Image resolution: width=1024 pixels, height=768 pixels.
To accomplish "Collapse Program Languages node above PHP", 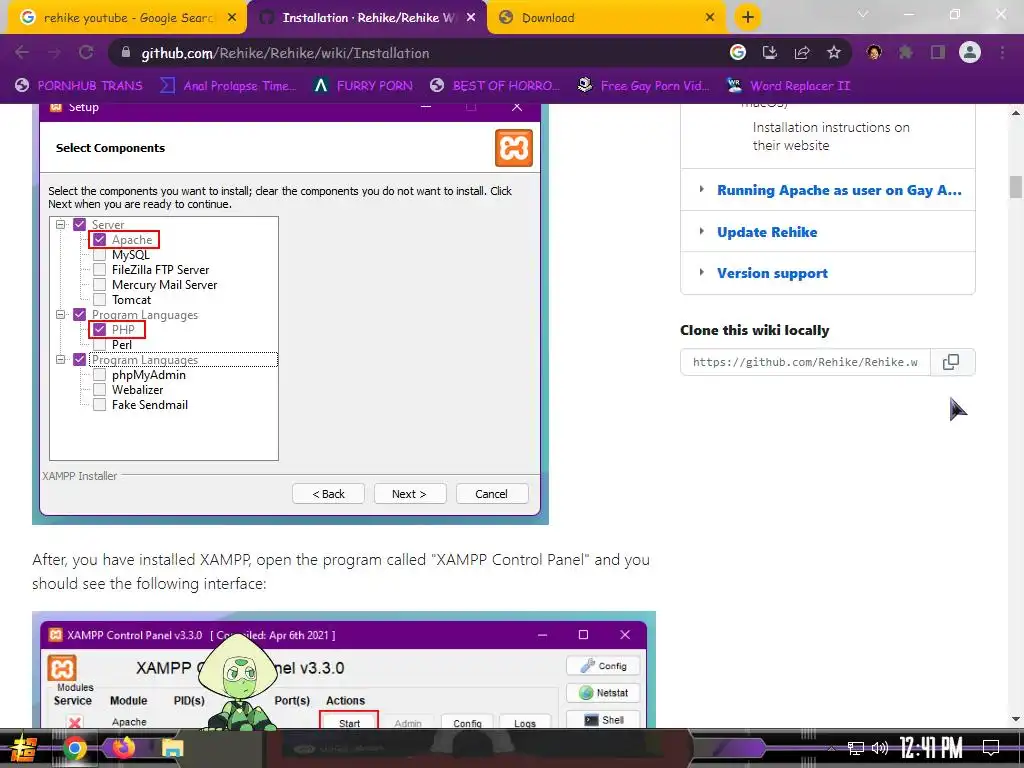I will (x=60, y=315).
